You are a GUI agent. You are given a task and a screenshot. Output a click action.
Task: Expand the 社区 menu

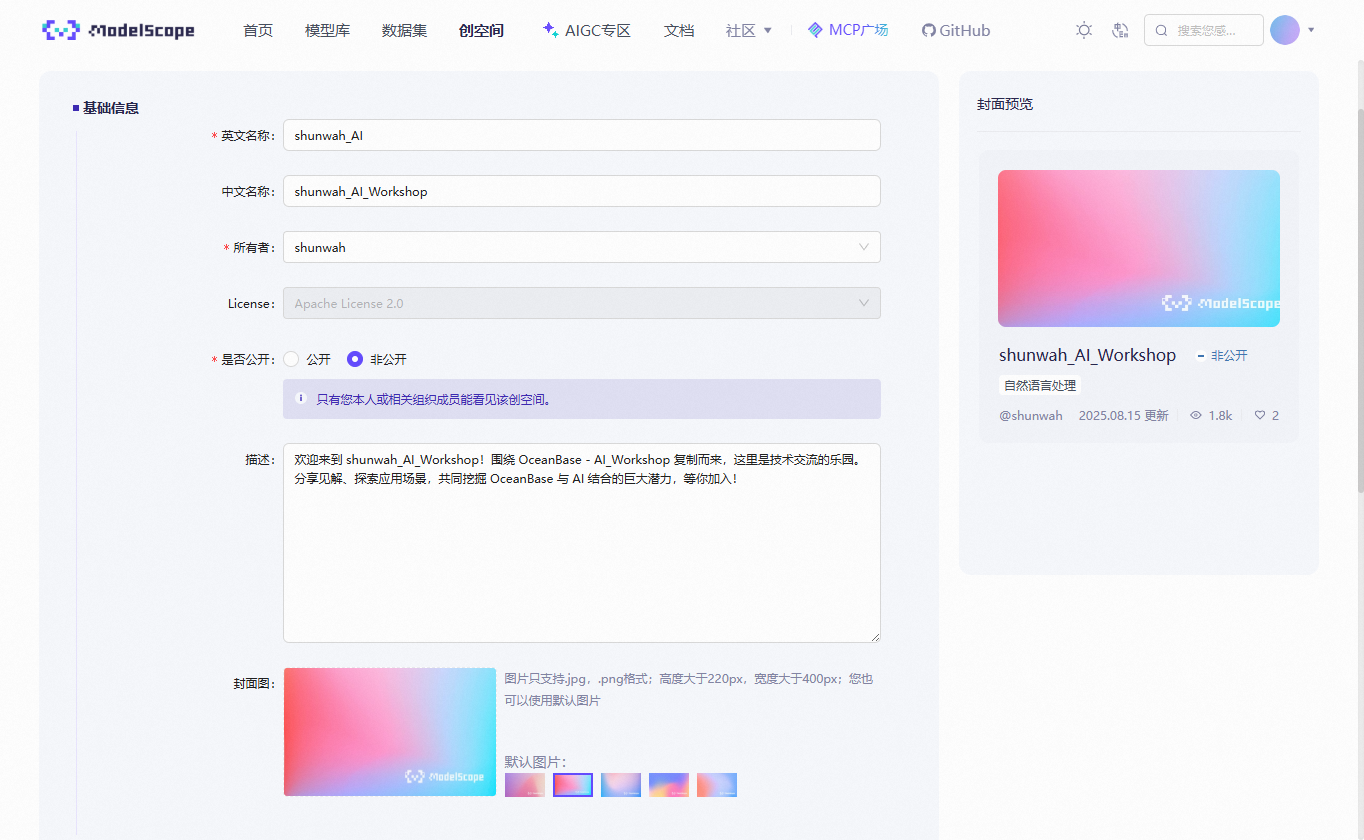749,30
